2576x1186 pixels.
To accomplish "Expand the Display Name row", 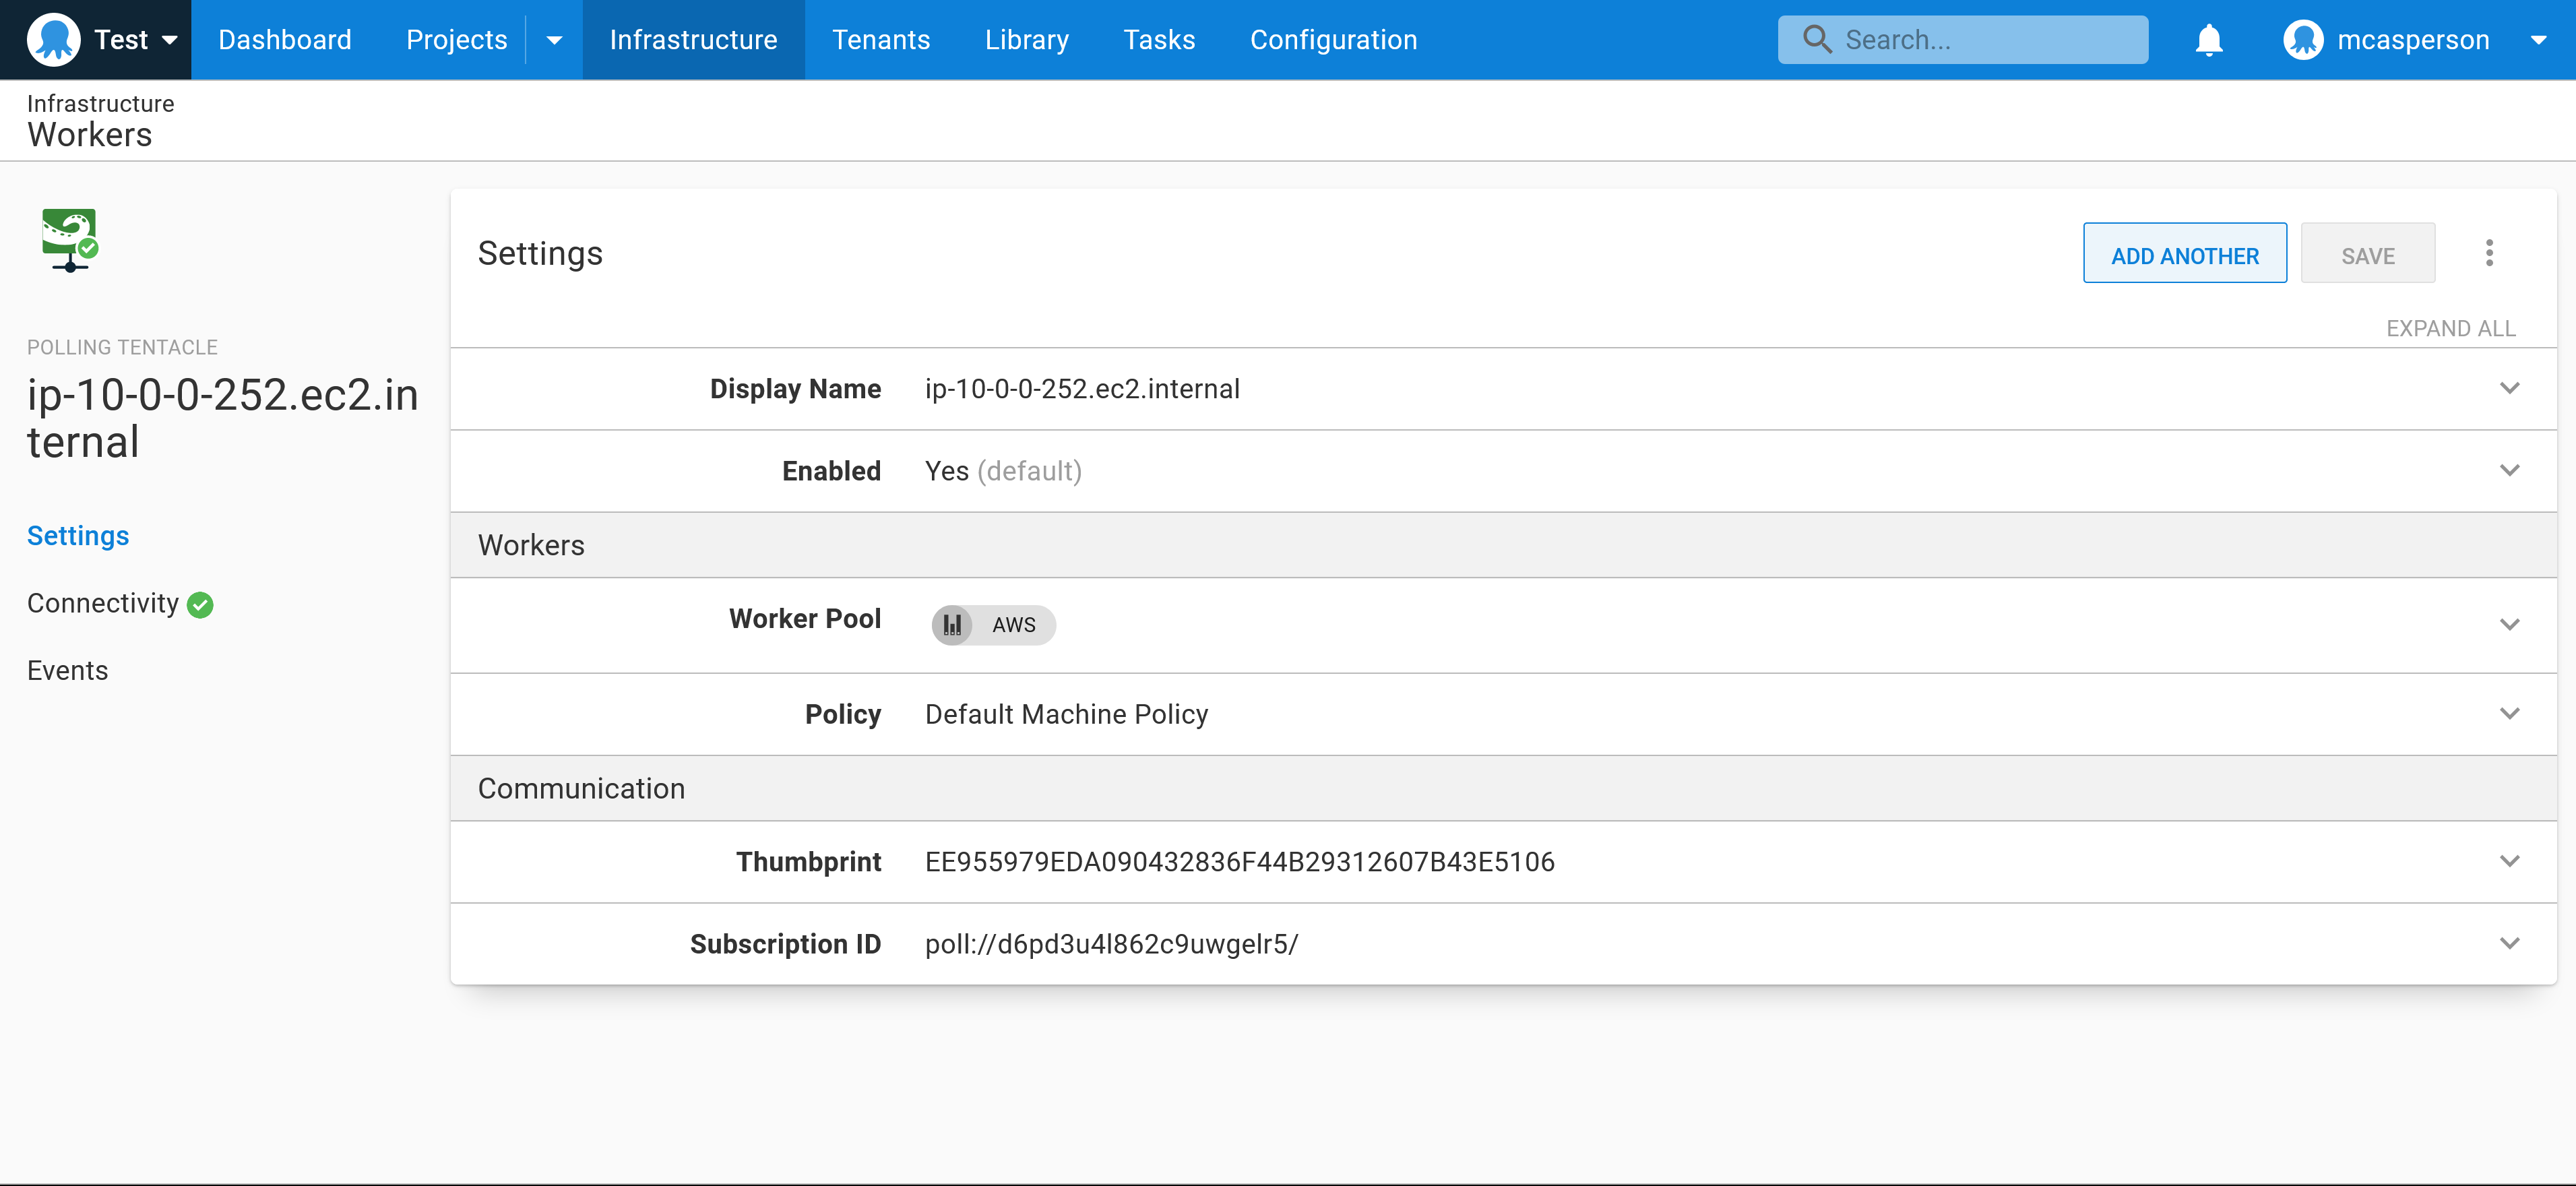I will click(x=2509, y=388).
